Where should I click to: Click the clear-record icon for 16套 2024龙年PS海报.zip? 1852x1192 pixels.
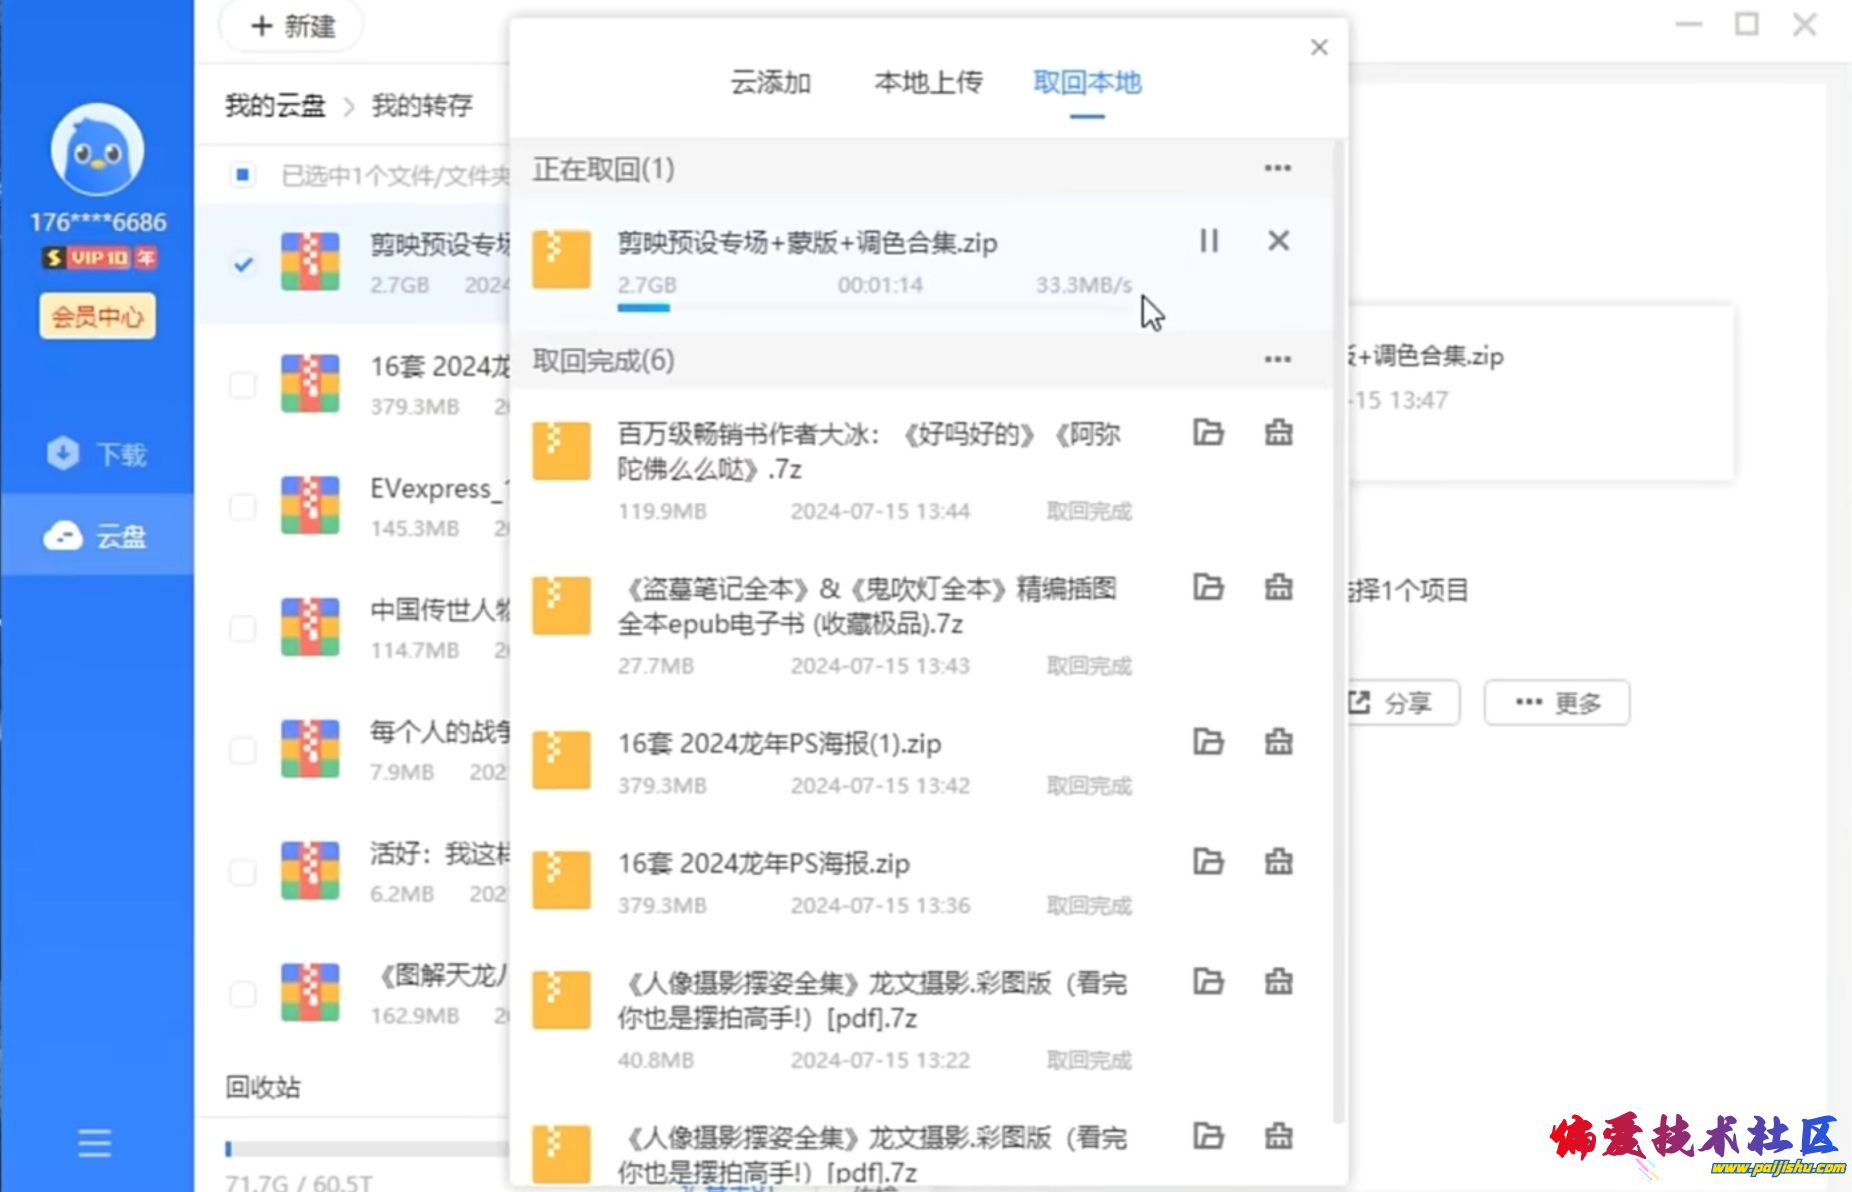1278,861
